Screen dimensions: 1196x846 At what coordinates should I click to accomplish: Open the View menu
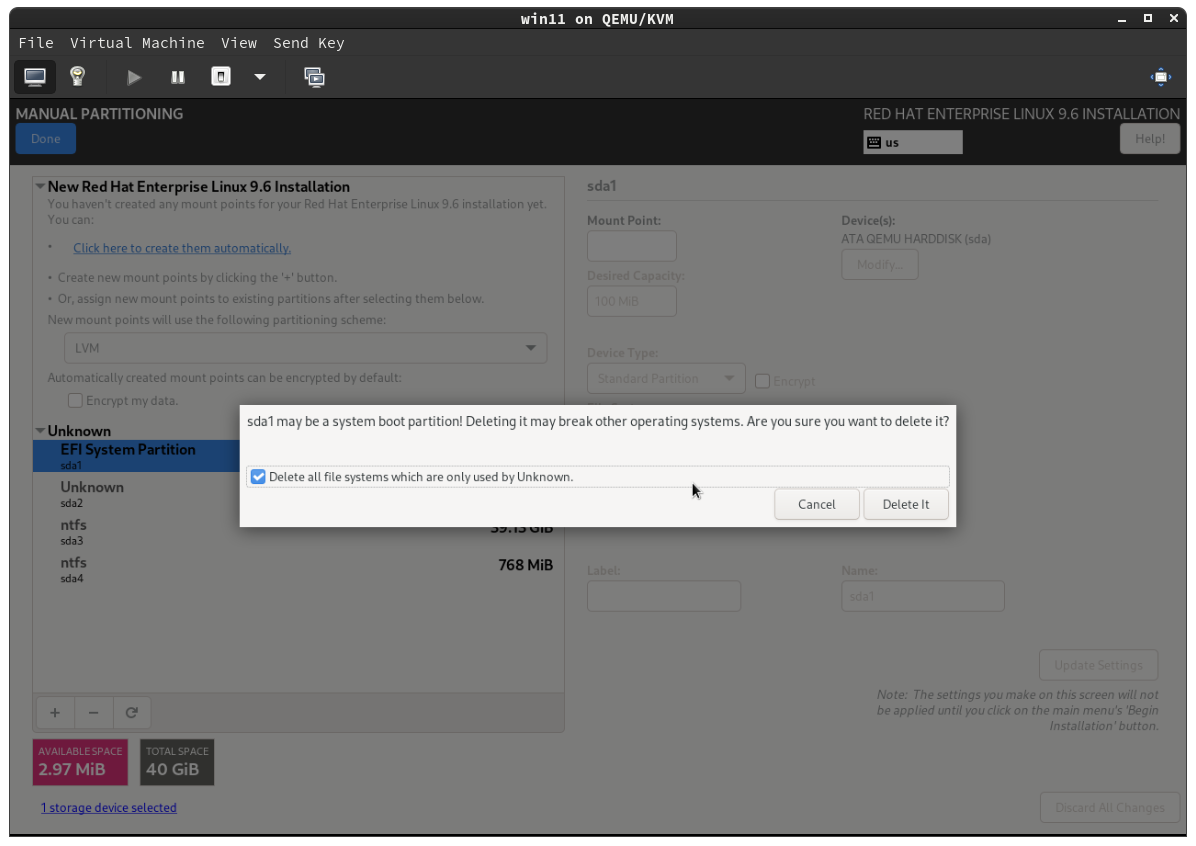pos(239,43)
